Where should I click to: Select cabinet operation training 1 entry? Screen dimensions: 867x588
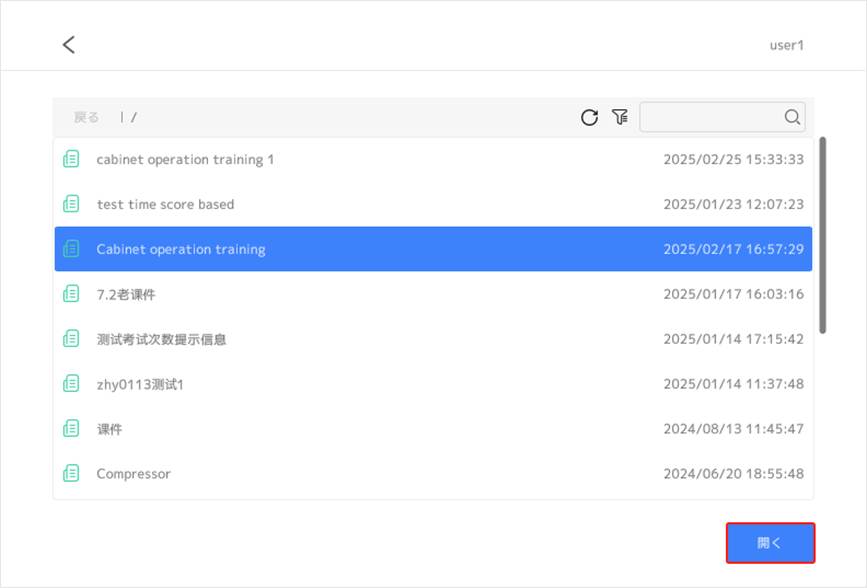coord(434,159)
